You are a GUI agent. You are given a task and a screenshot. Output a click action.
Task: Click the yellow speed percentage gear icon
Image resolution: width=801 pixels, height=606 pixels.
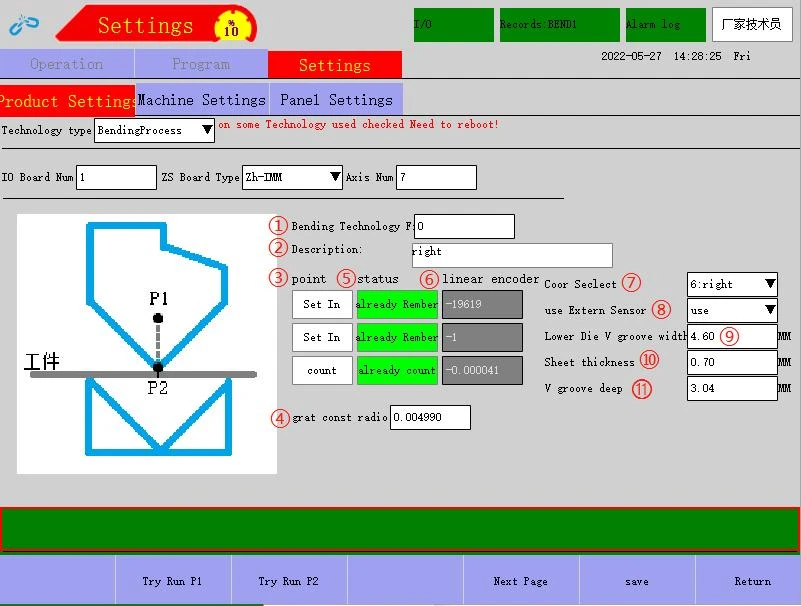(232, 27)
